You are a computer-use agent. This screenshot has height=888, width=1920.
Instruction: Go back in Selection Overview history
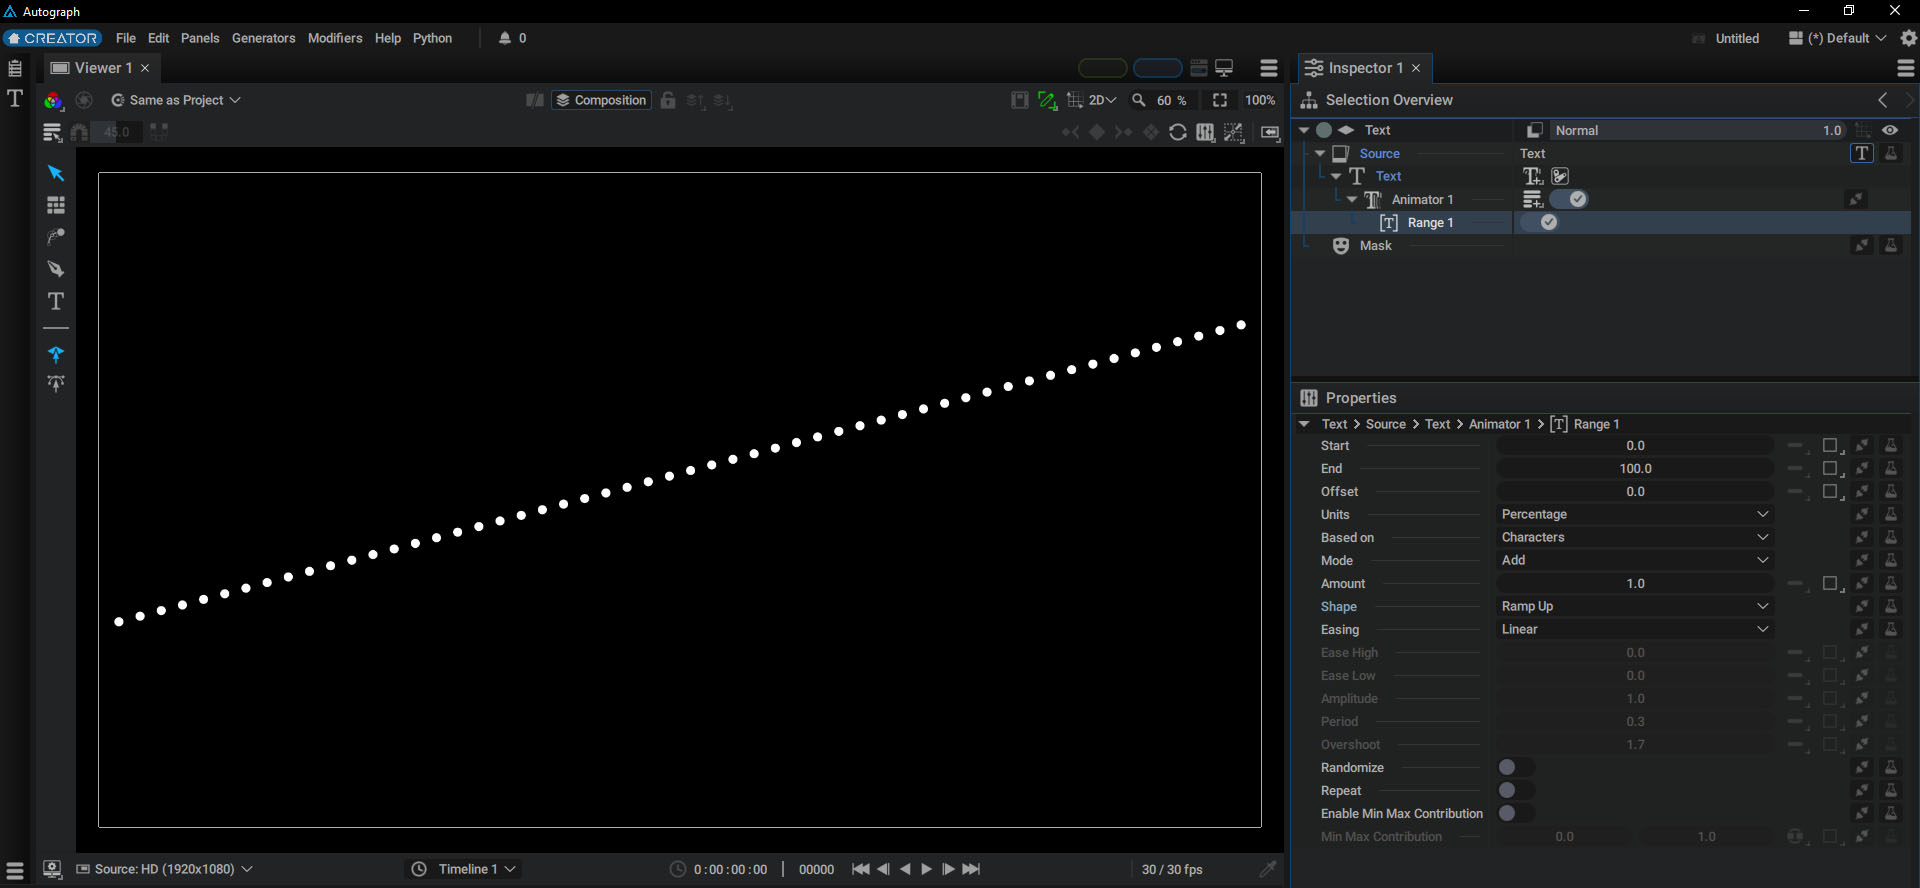pyautogui.click(x=1883, y=100)
